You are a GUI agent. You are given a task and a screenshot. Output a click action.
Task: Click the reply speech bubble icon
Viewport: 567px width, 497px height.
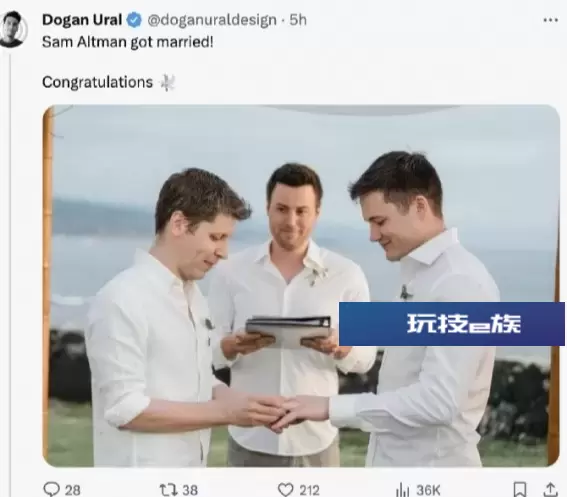51,489
